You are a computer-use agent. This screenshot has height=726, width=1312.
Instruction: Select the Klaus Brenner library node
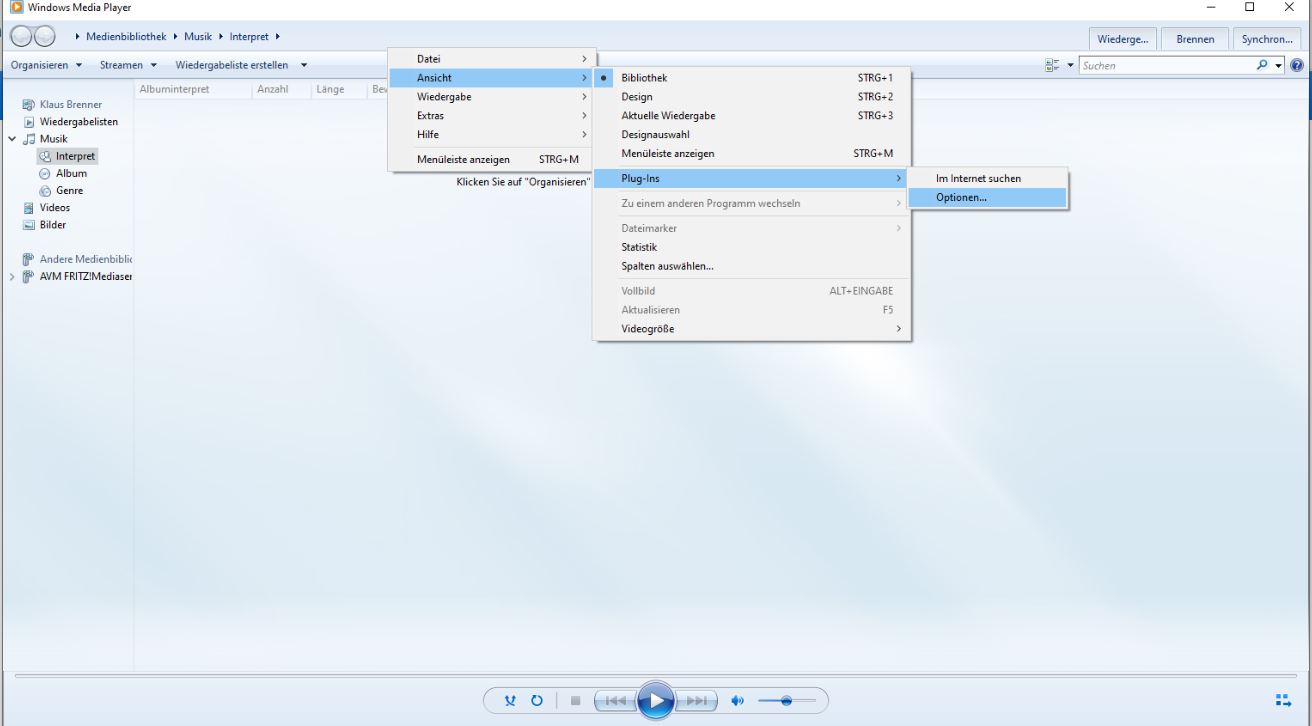tap(62, 105)
